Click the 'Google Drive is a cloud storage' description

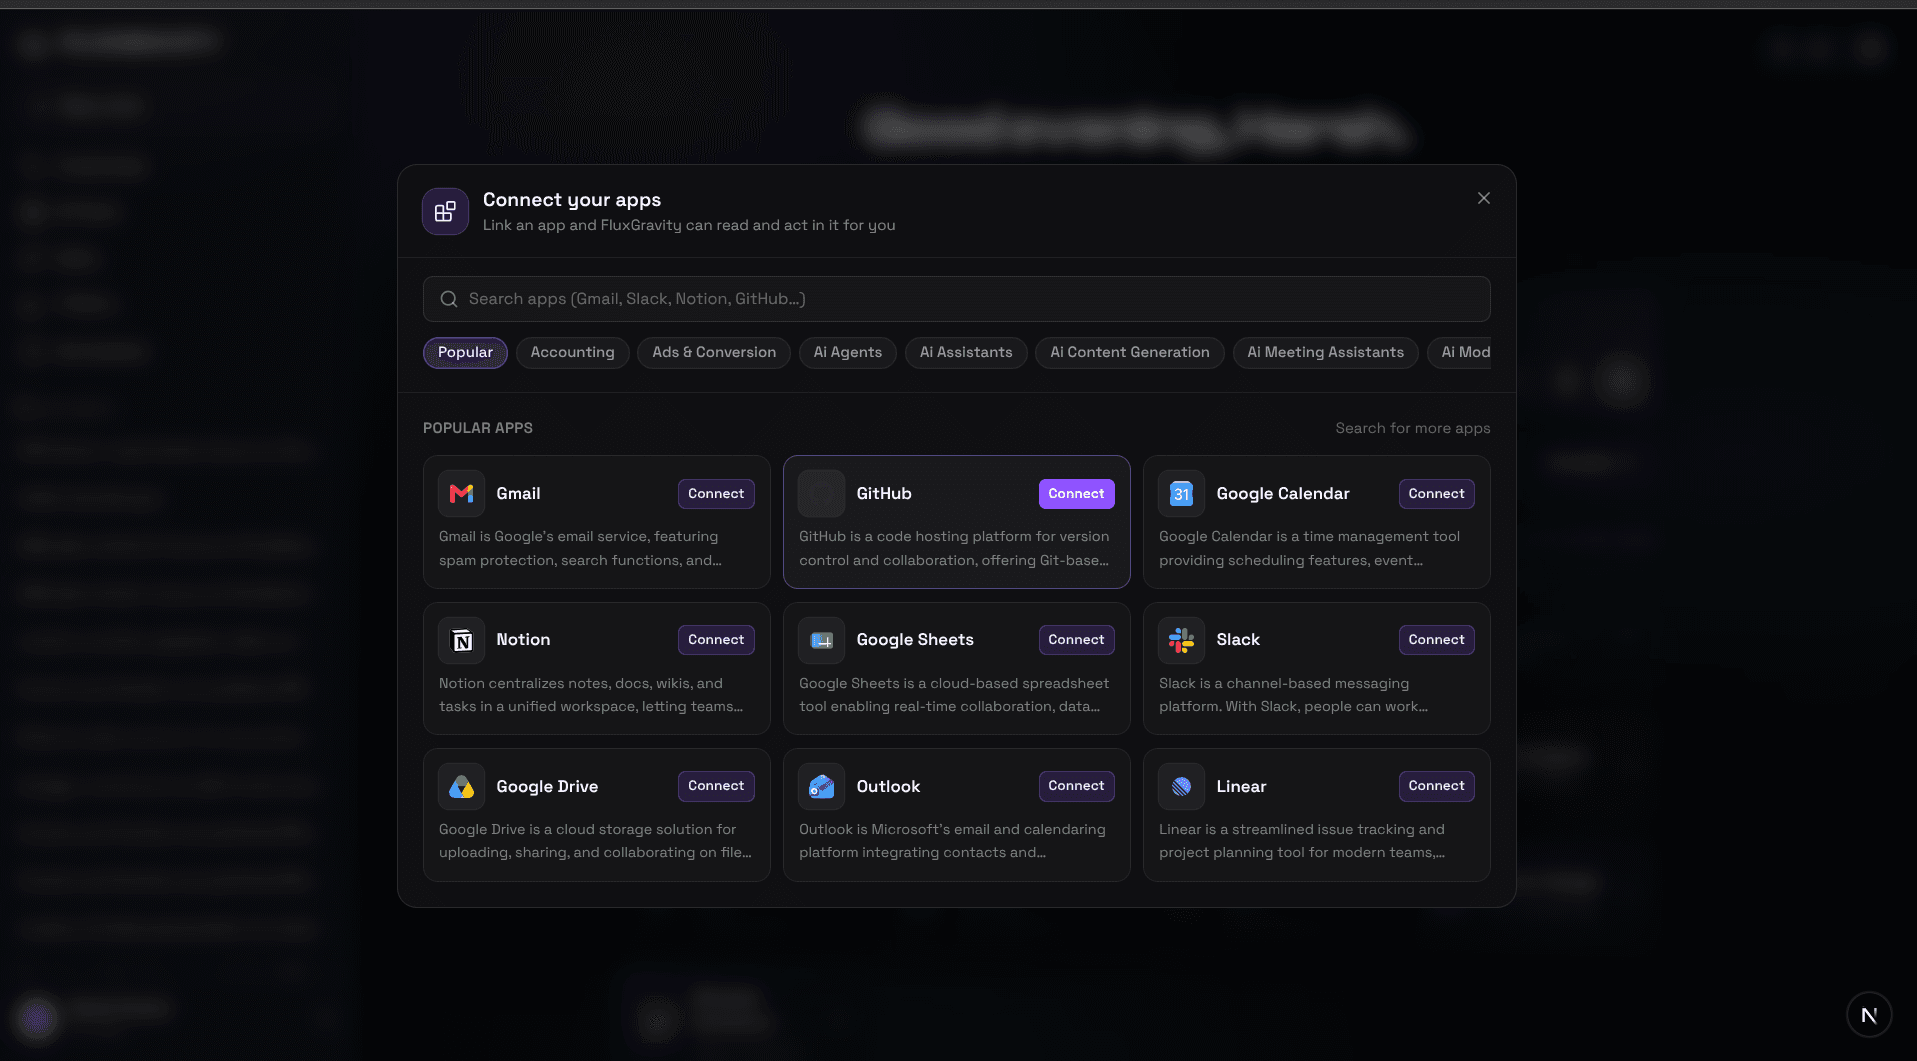coord(595,841)
